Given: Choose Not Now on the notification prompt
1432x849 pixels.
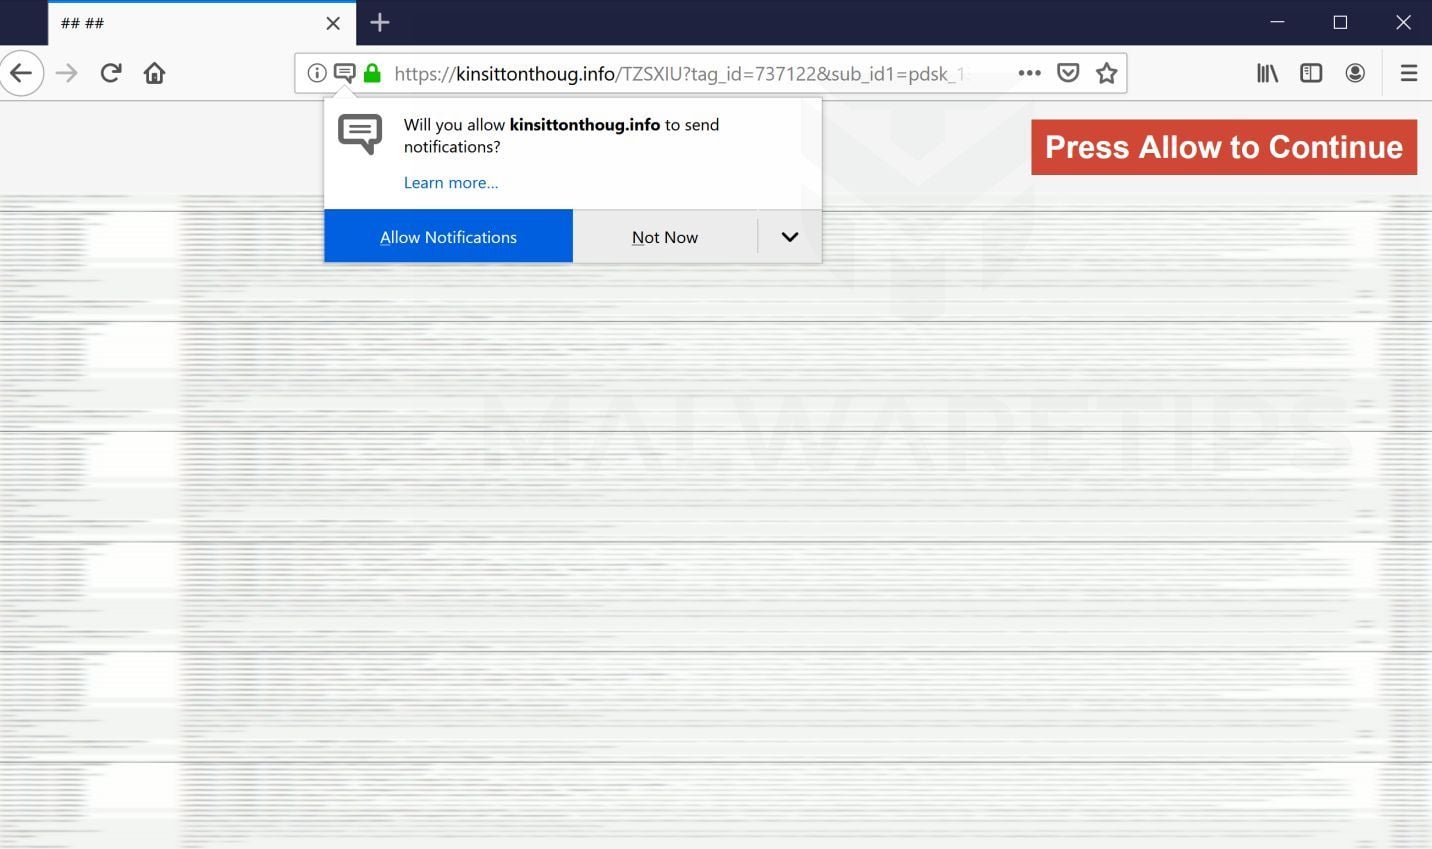Looking at the screenshot, I should click(x=665, y=237).
